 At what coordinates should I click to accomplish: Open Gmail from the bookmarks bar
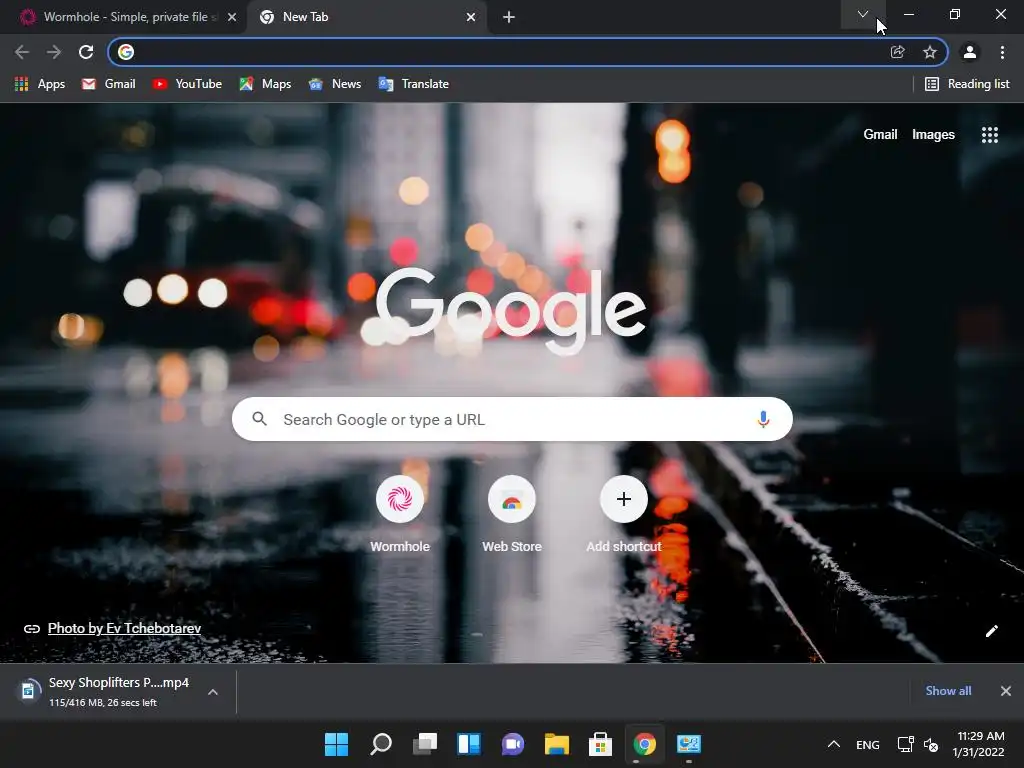point(108,84)
